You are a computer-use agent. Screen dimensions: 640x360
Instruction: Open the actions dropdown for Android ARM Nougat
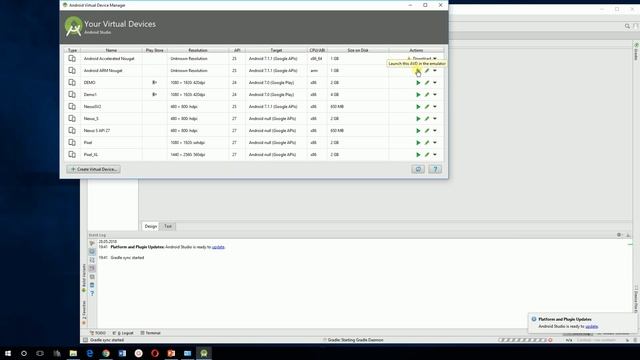pos(435,71)
